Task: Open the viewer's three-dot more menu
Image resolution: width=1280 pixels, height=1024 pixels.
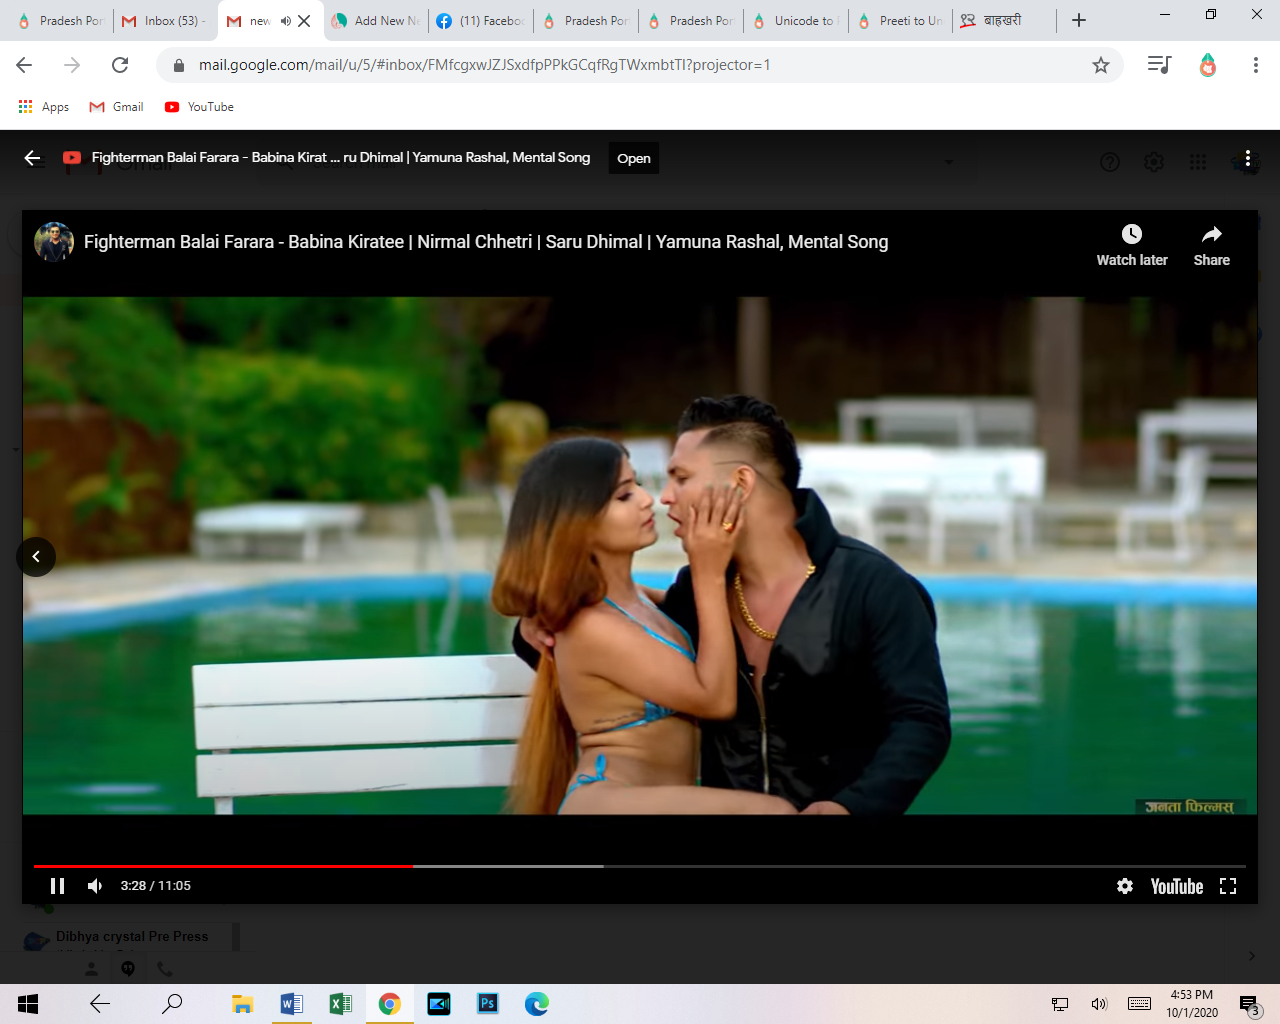Action: pyautogui.click(x=1247, y=158)
